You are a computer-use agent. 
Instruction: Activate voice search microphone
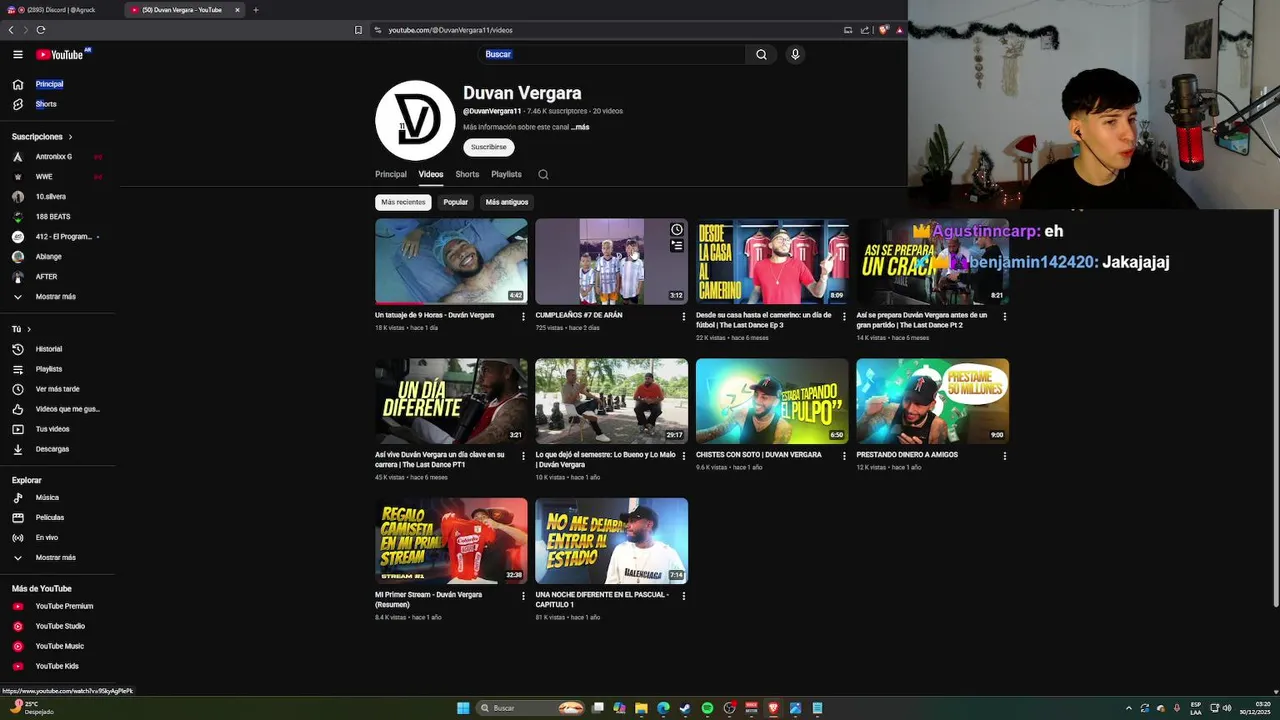pos(795,54)
